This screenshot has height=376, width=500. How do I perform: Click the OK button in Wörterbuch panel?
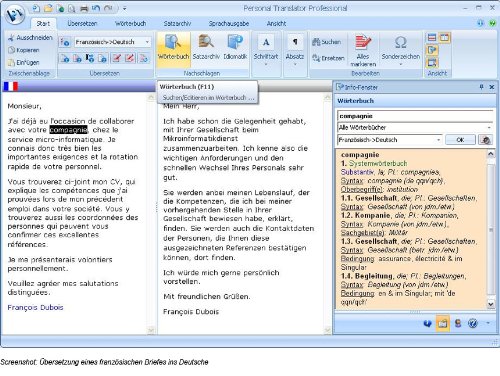(460, 140)
